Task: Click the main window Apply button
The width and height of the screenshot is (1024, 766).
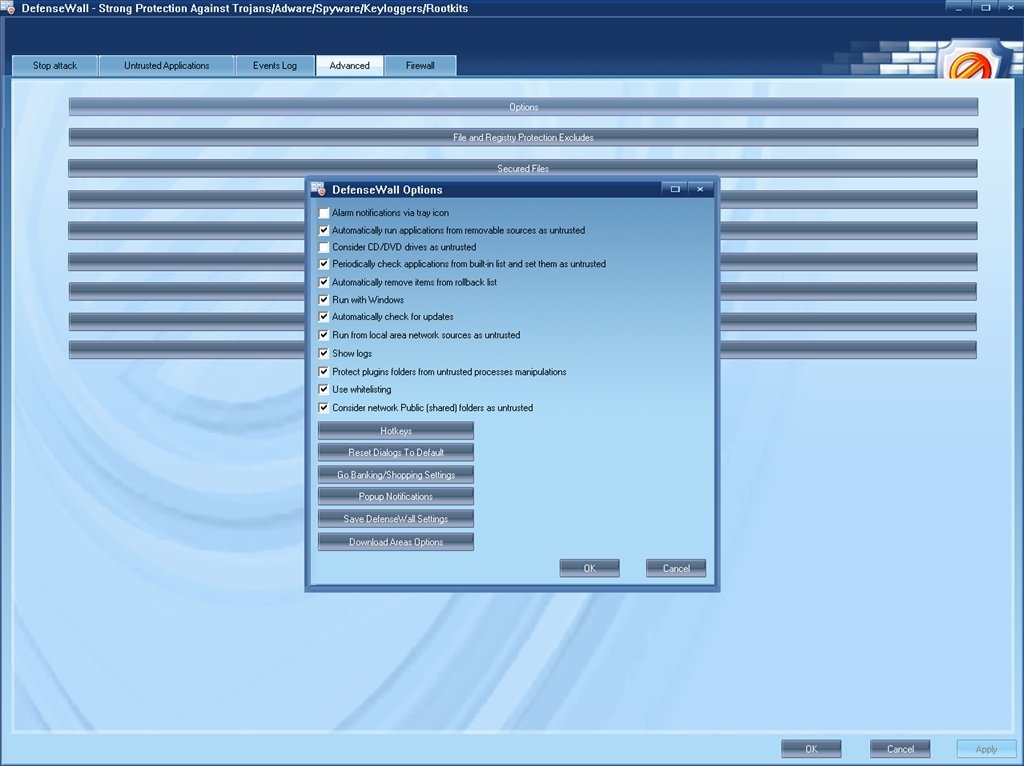Action: [986, 749]
